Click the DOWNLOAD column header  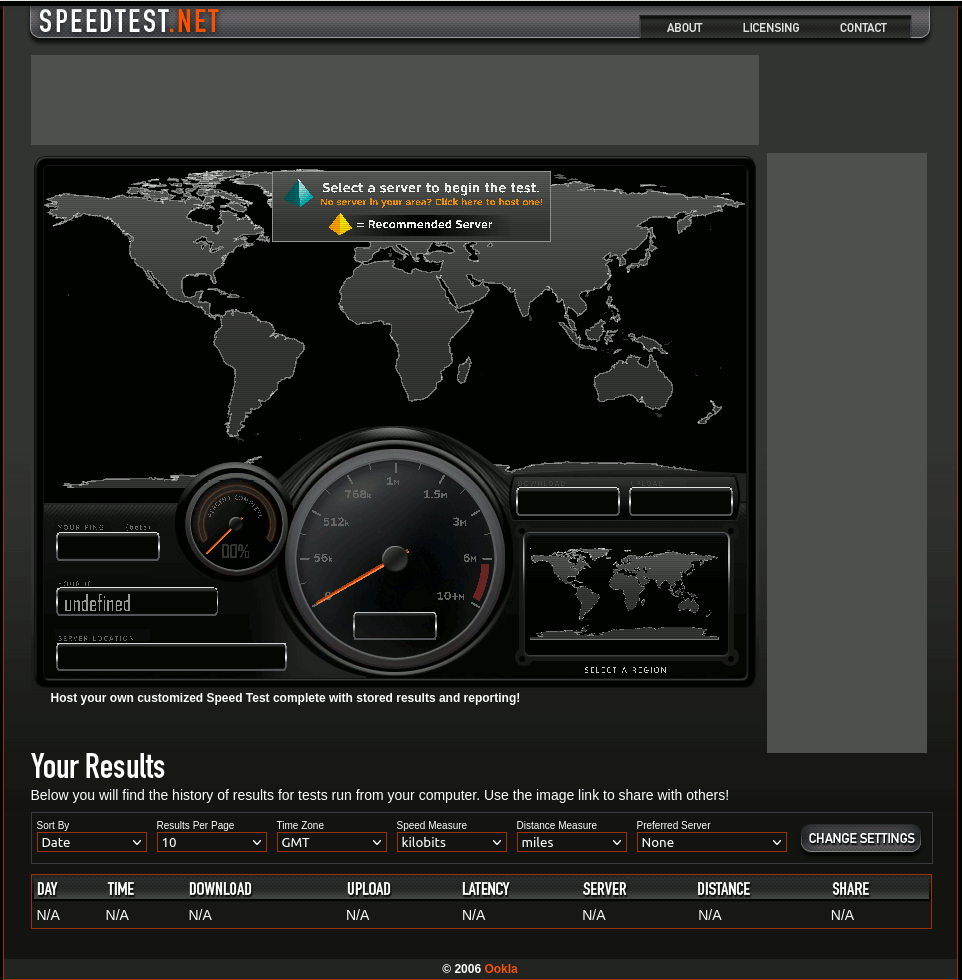tap(220, 889)
